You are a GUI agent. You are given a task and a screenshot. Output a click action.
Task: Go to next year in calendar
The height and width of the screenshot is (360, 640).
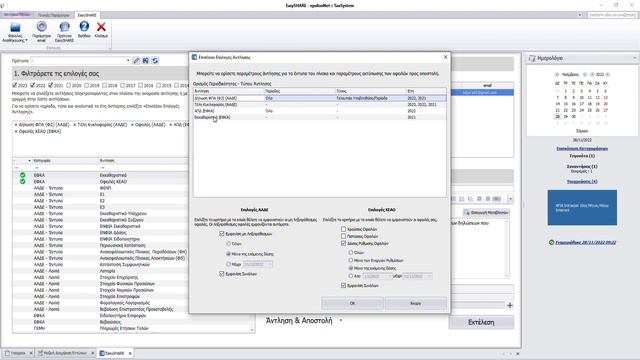608,75
